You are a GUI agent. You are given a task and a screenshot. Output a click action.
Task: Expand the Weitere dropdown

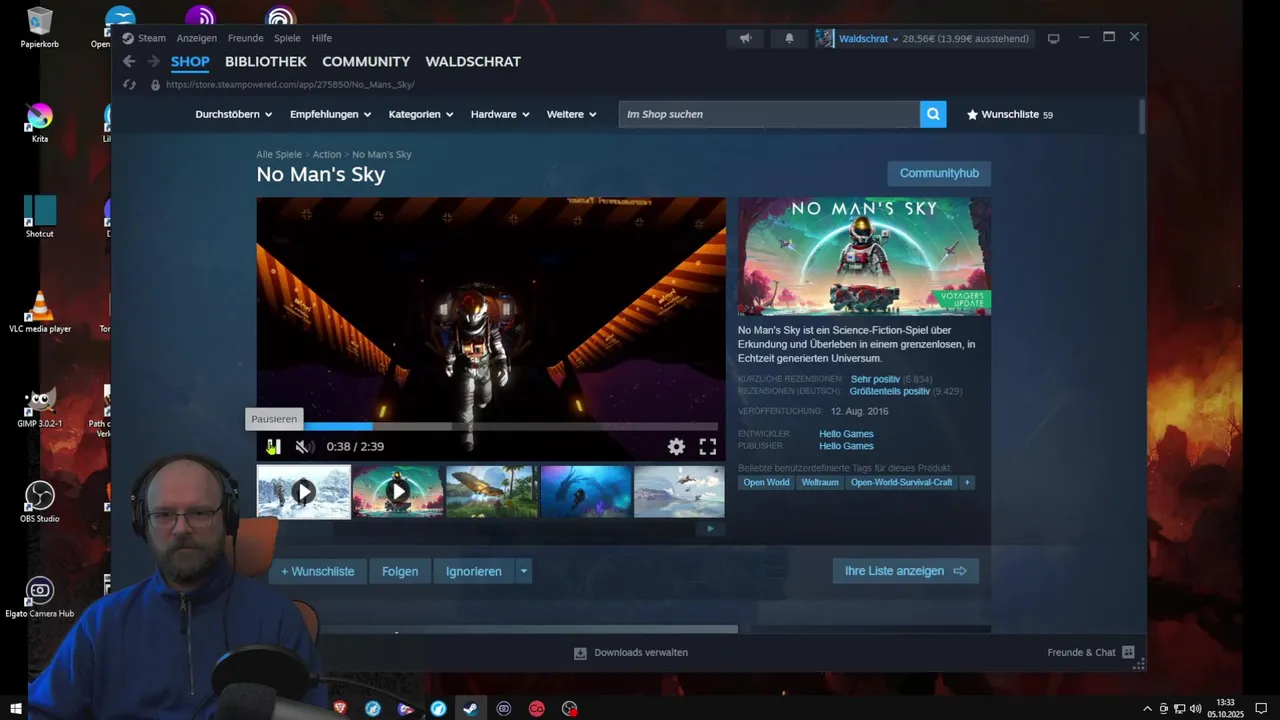(x=572, y=114)
